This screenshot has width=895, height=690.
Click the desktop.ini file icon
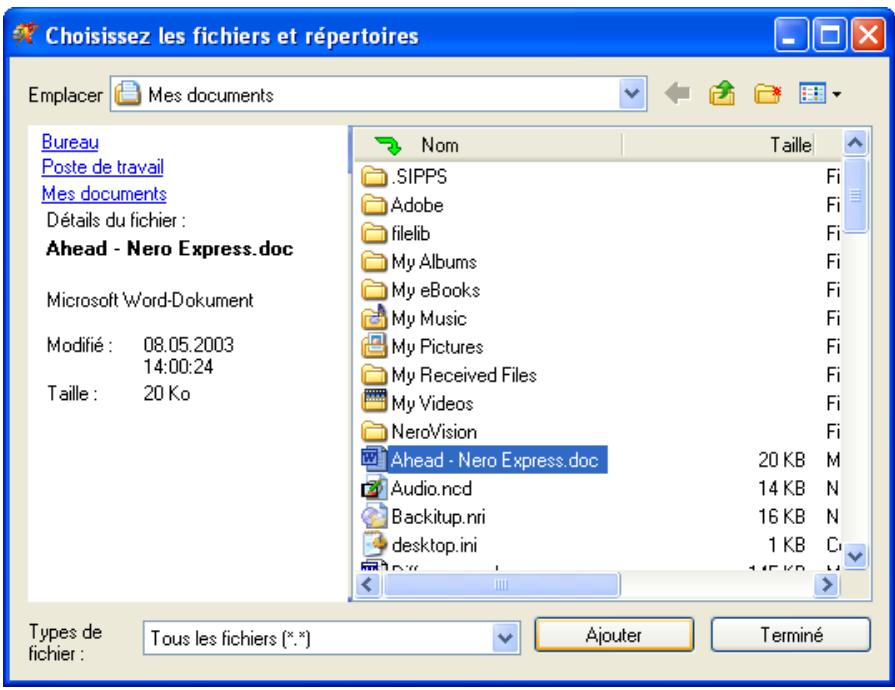(374, 544)
